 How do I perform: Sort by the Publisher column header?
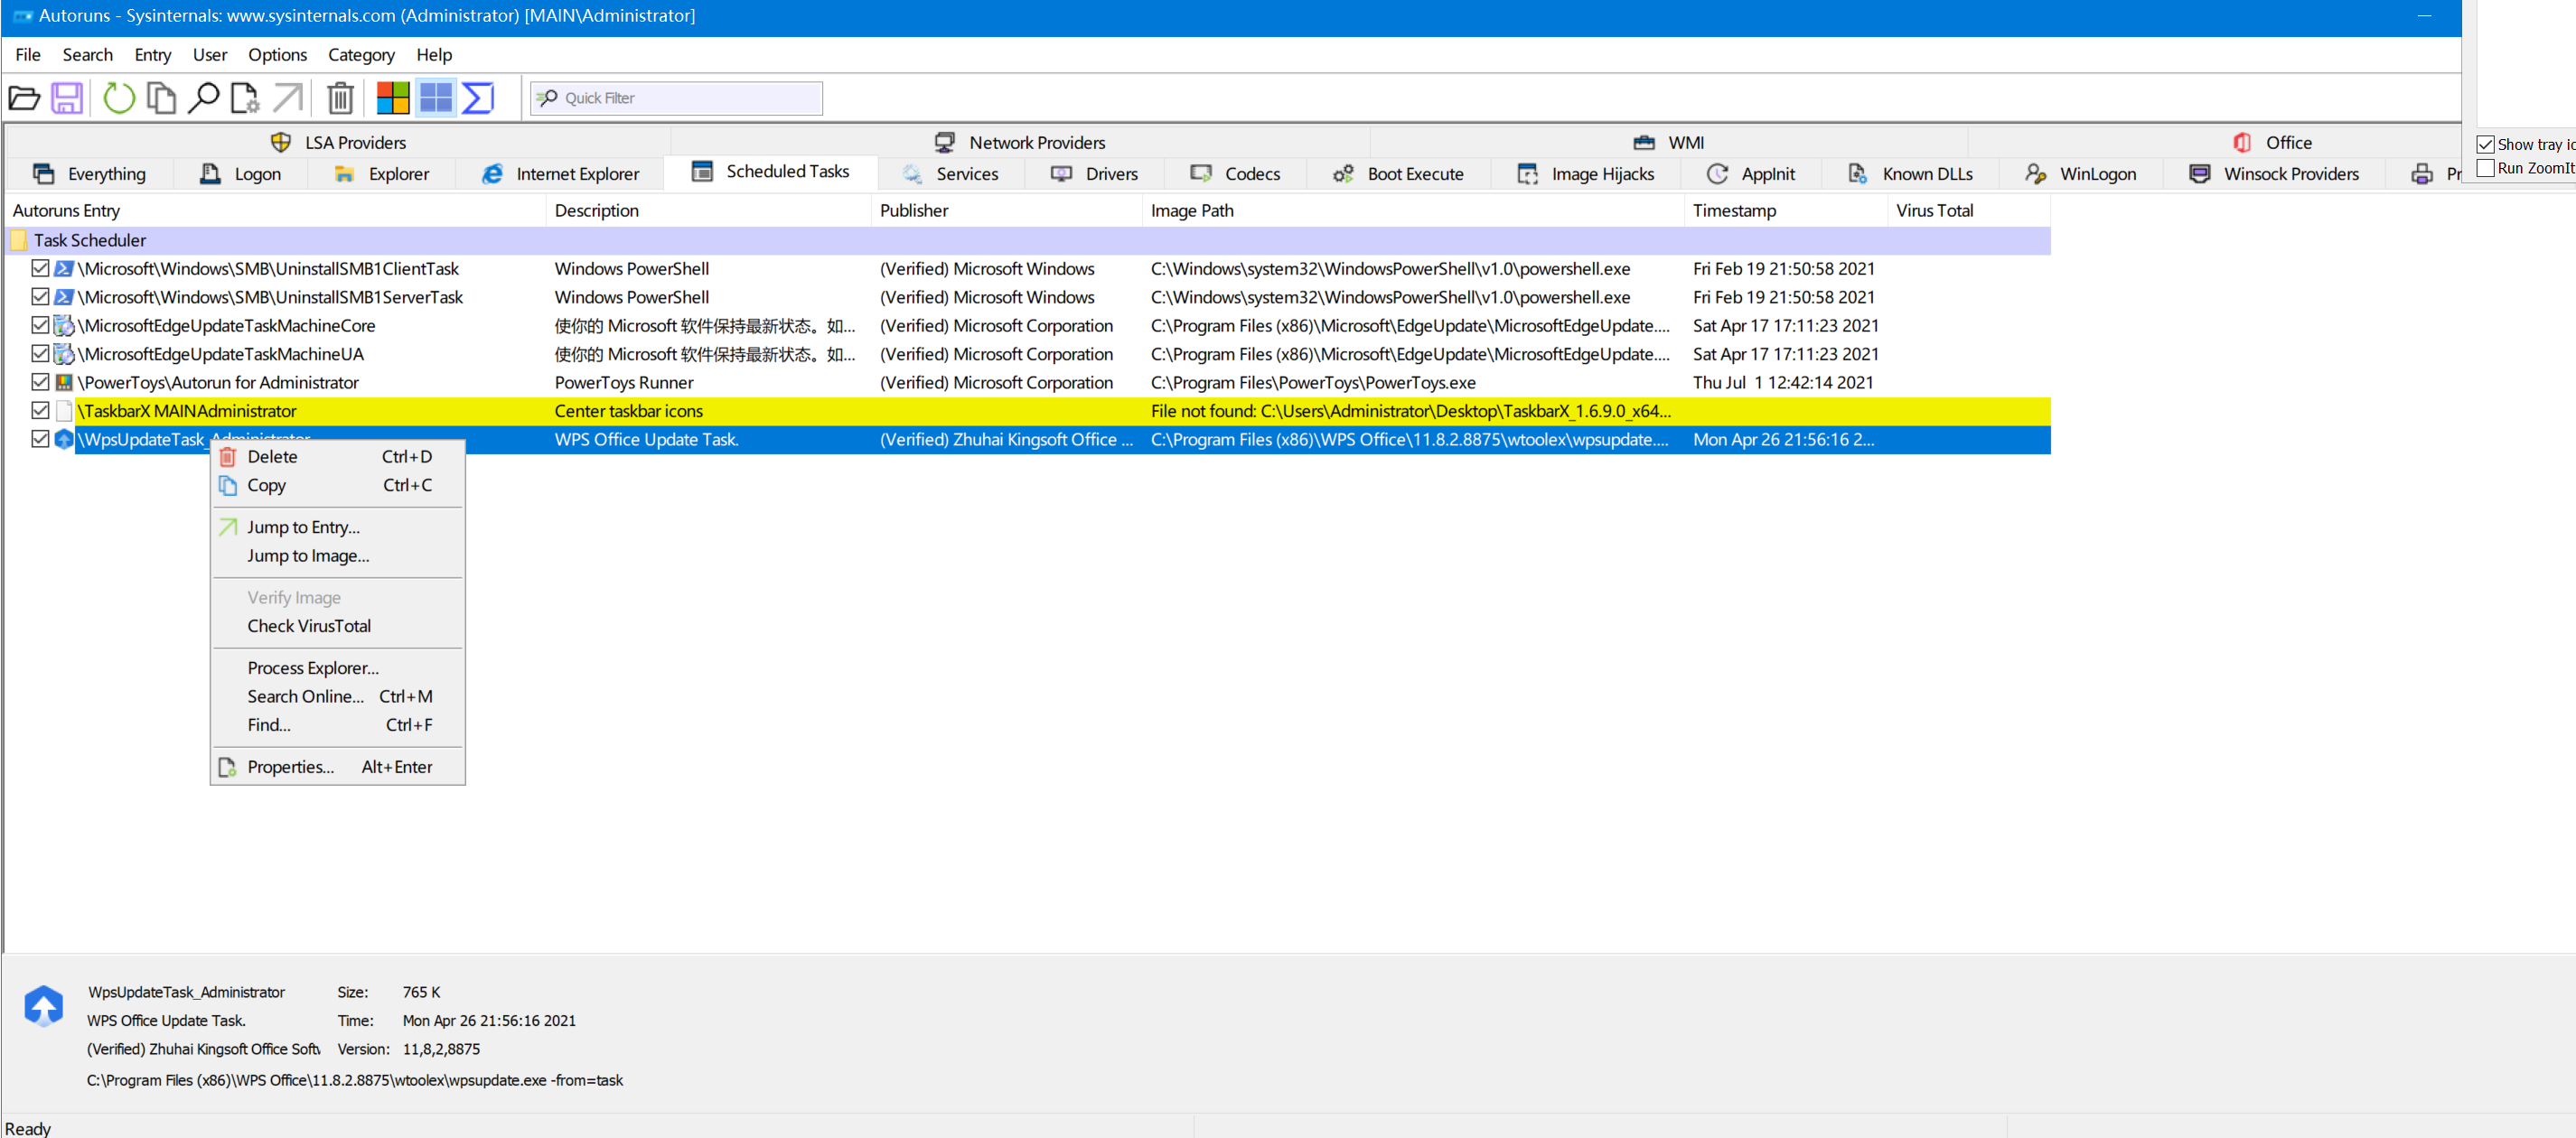pos(1006,211)
